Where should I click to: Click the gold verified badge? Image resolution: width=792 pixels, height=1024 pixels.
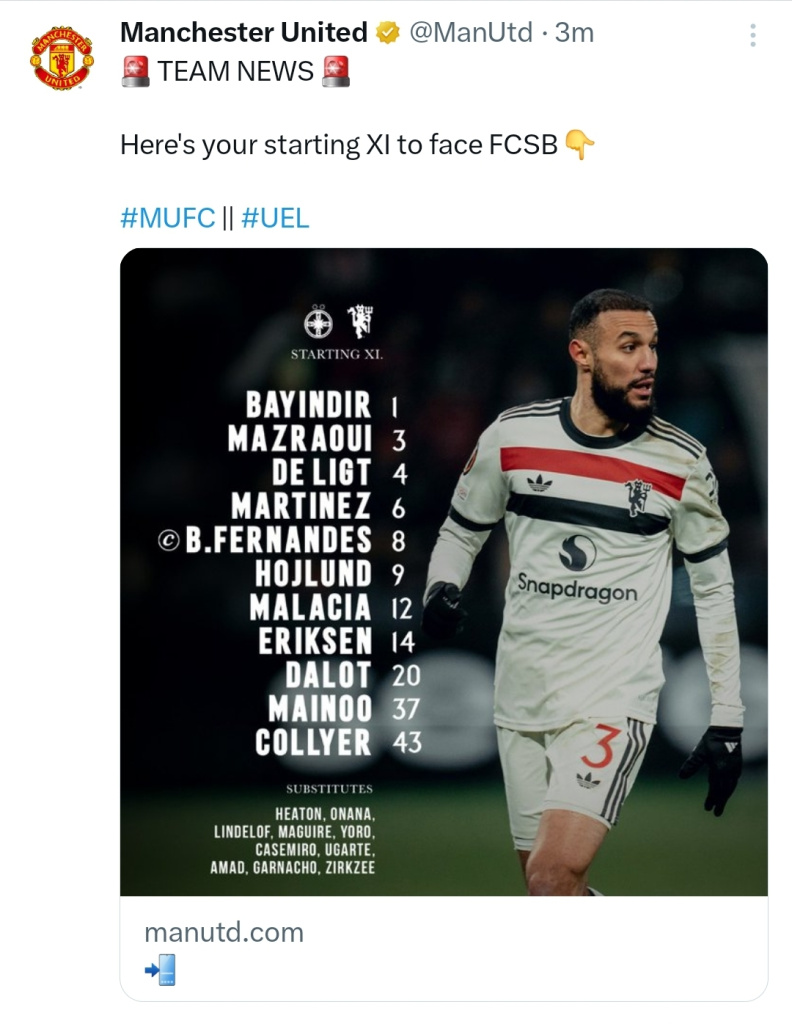click(x=388, y=33)
